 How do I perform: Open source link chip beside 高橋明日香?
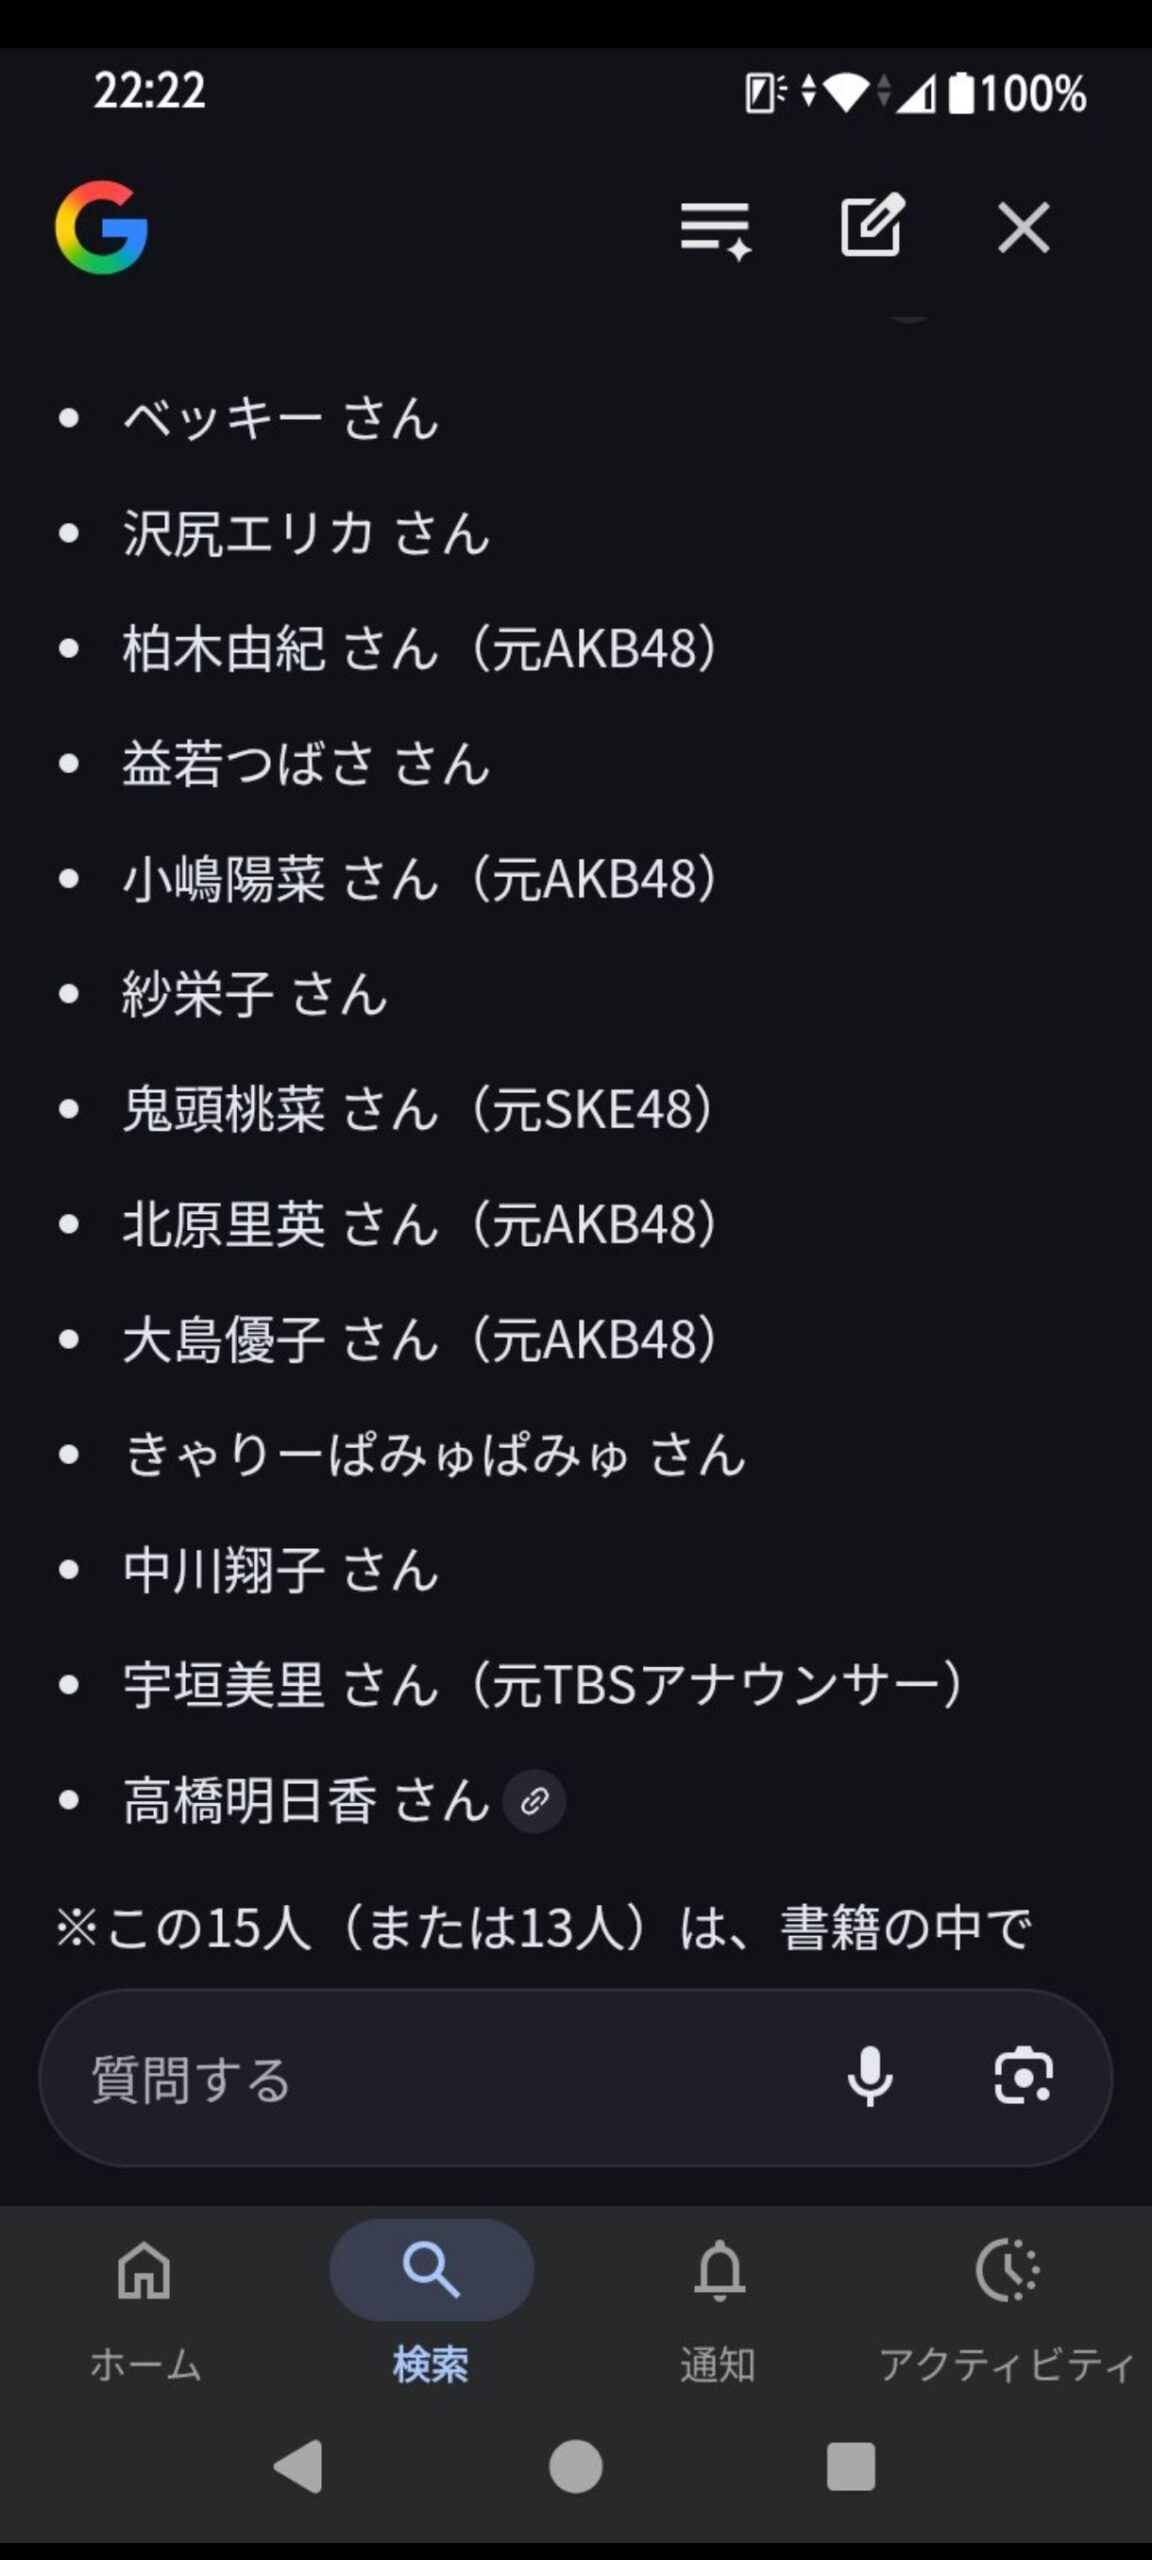tap(535, 1801)
